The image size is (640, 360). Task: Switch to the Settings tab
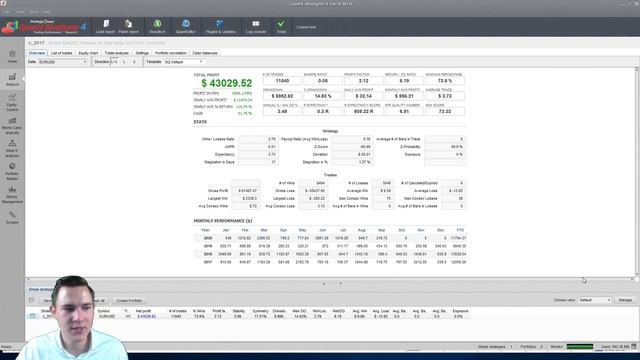[142, 53]
